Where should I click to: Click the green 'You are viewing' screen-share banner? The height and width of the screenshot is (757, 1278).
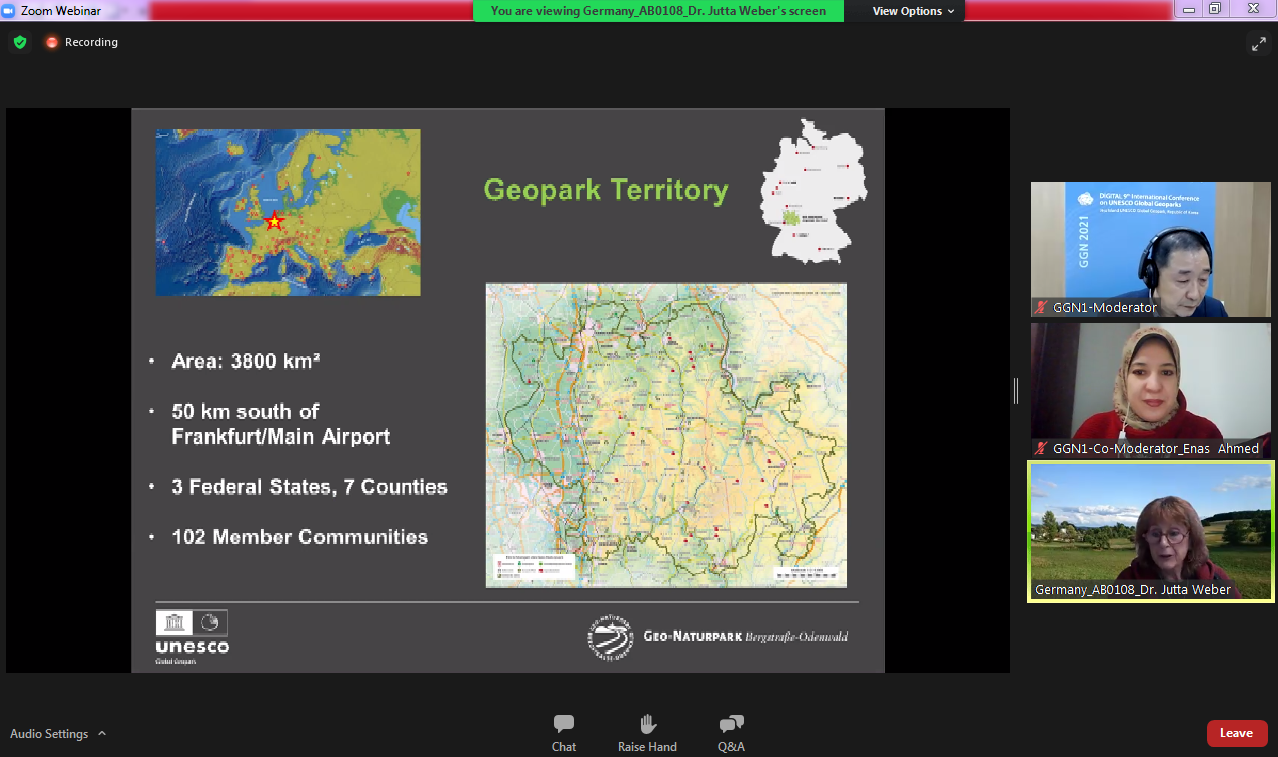pos(658,11)
